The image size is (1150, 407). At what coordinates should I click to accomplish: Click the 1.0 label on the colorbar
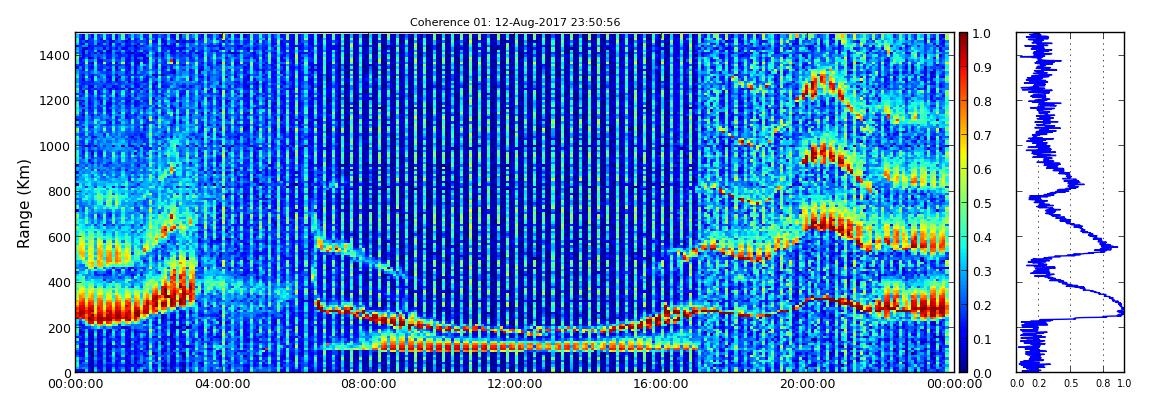pyautogui.click(x=981, y=34)
